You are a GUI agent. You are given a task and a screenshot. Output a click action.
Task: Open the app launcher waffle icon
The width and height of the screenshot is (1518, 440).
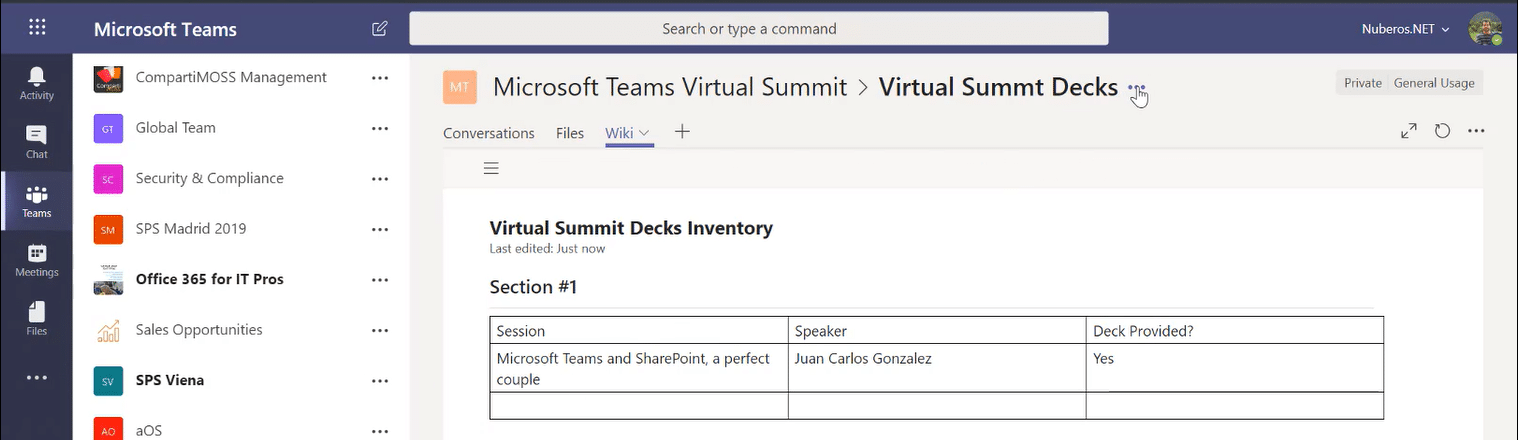point(37,27)
